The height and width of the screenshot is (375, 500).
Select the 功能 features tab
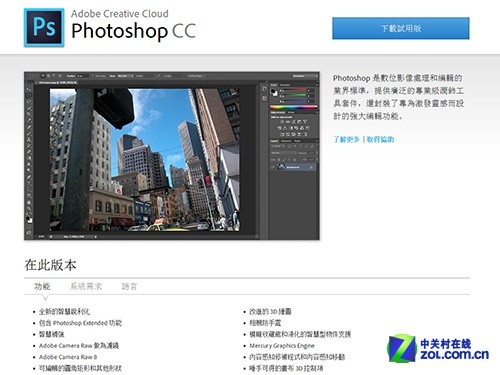tap(42, 286)
